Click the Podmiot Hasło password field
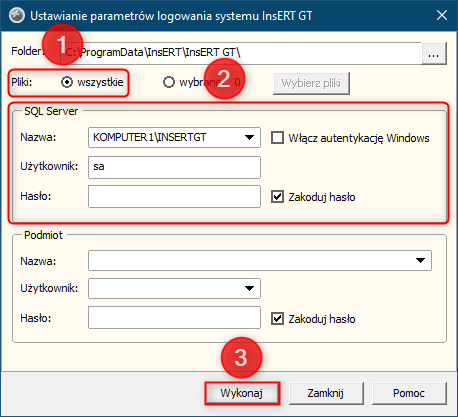This screenshot has width=458, height=417. [x=174, y=318]
